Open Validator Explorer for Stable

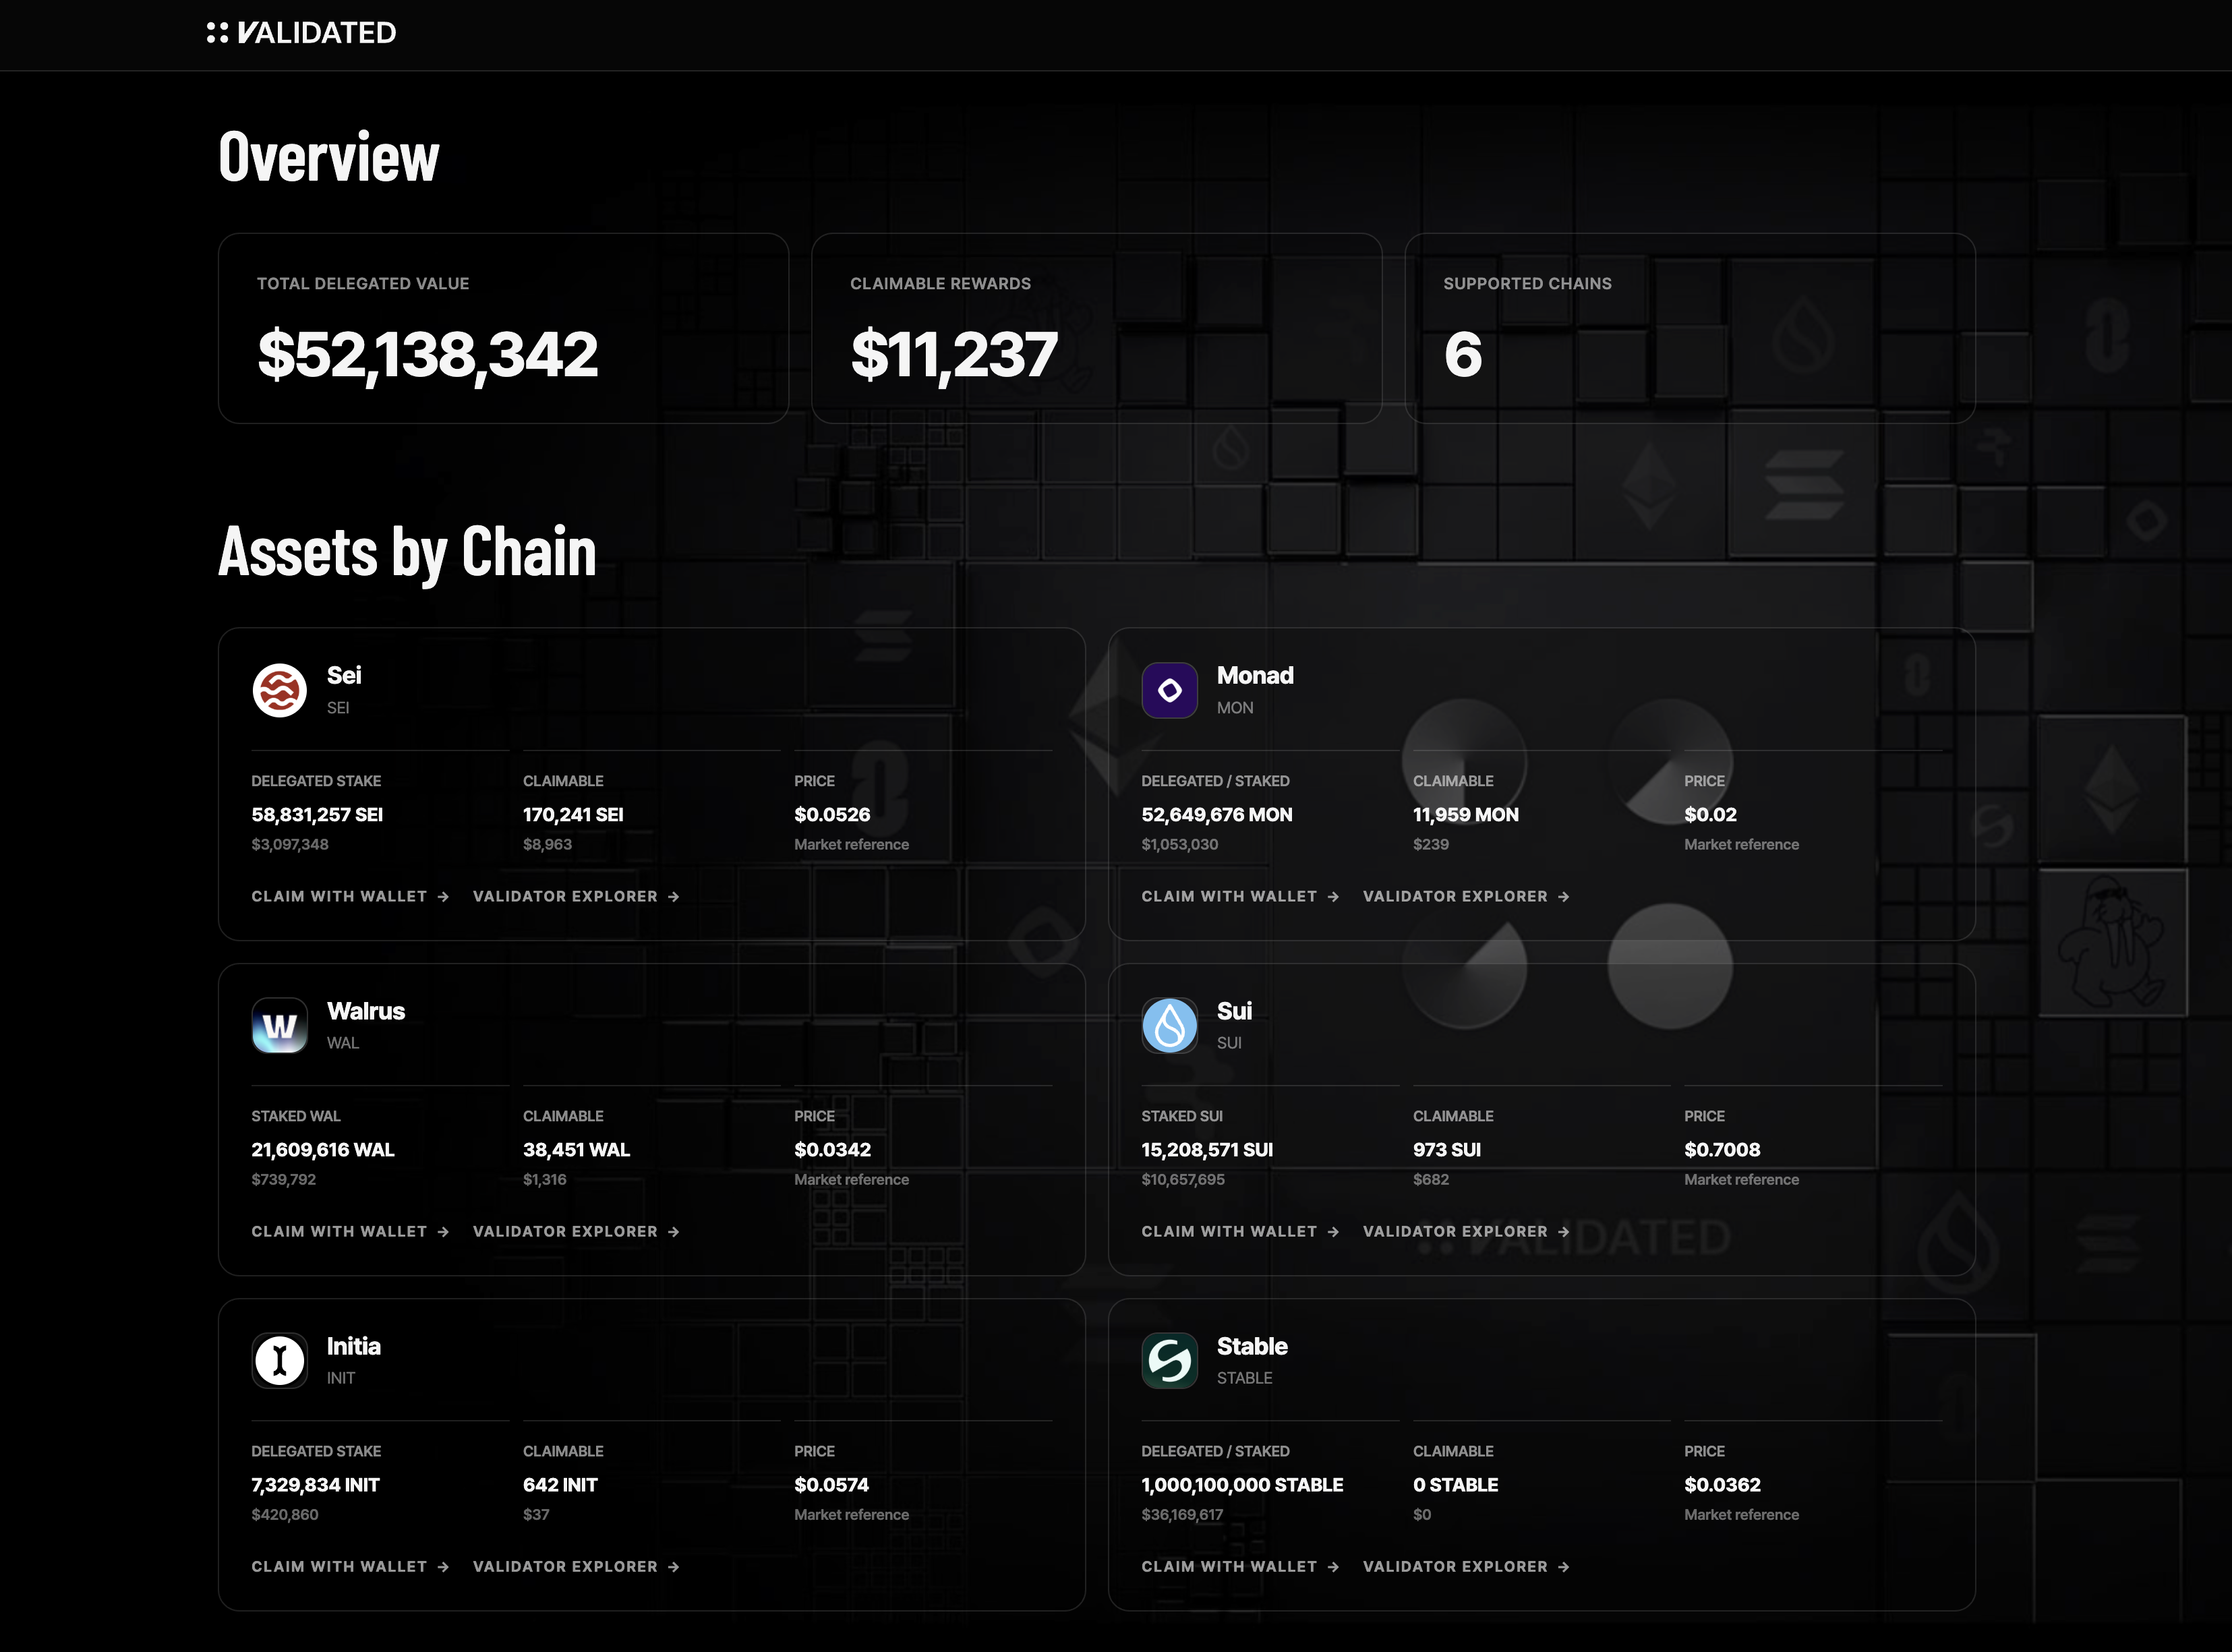point(1466,1566)
